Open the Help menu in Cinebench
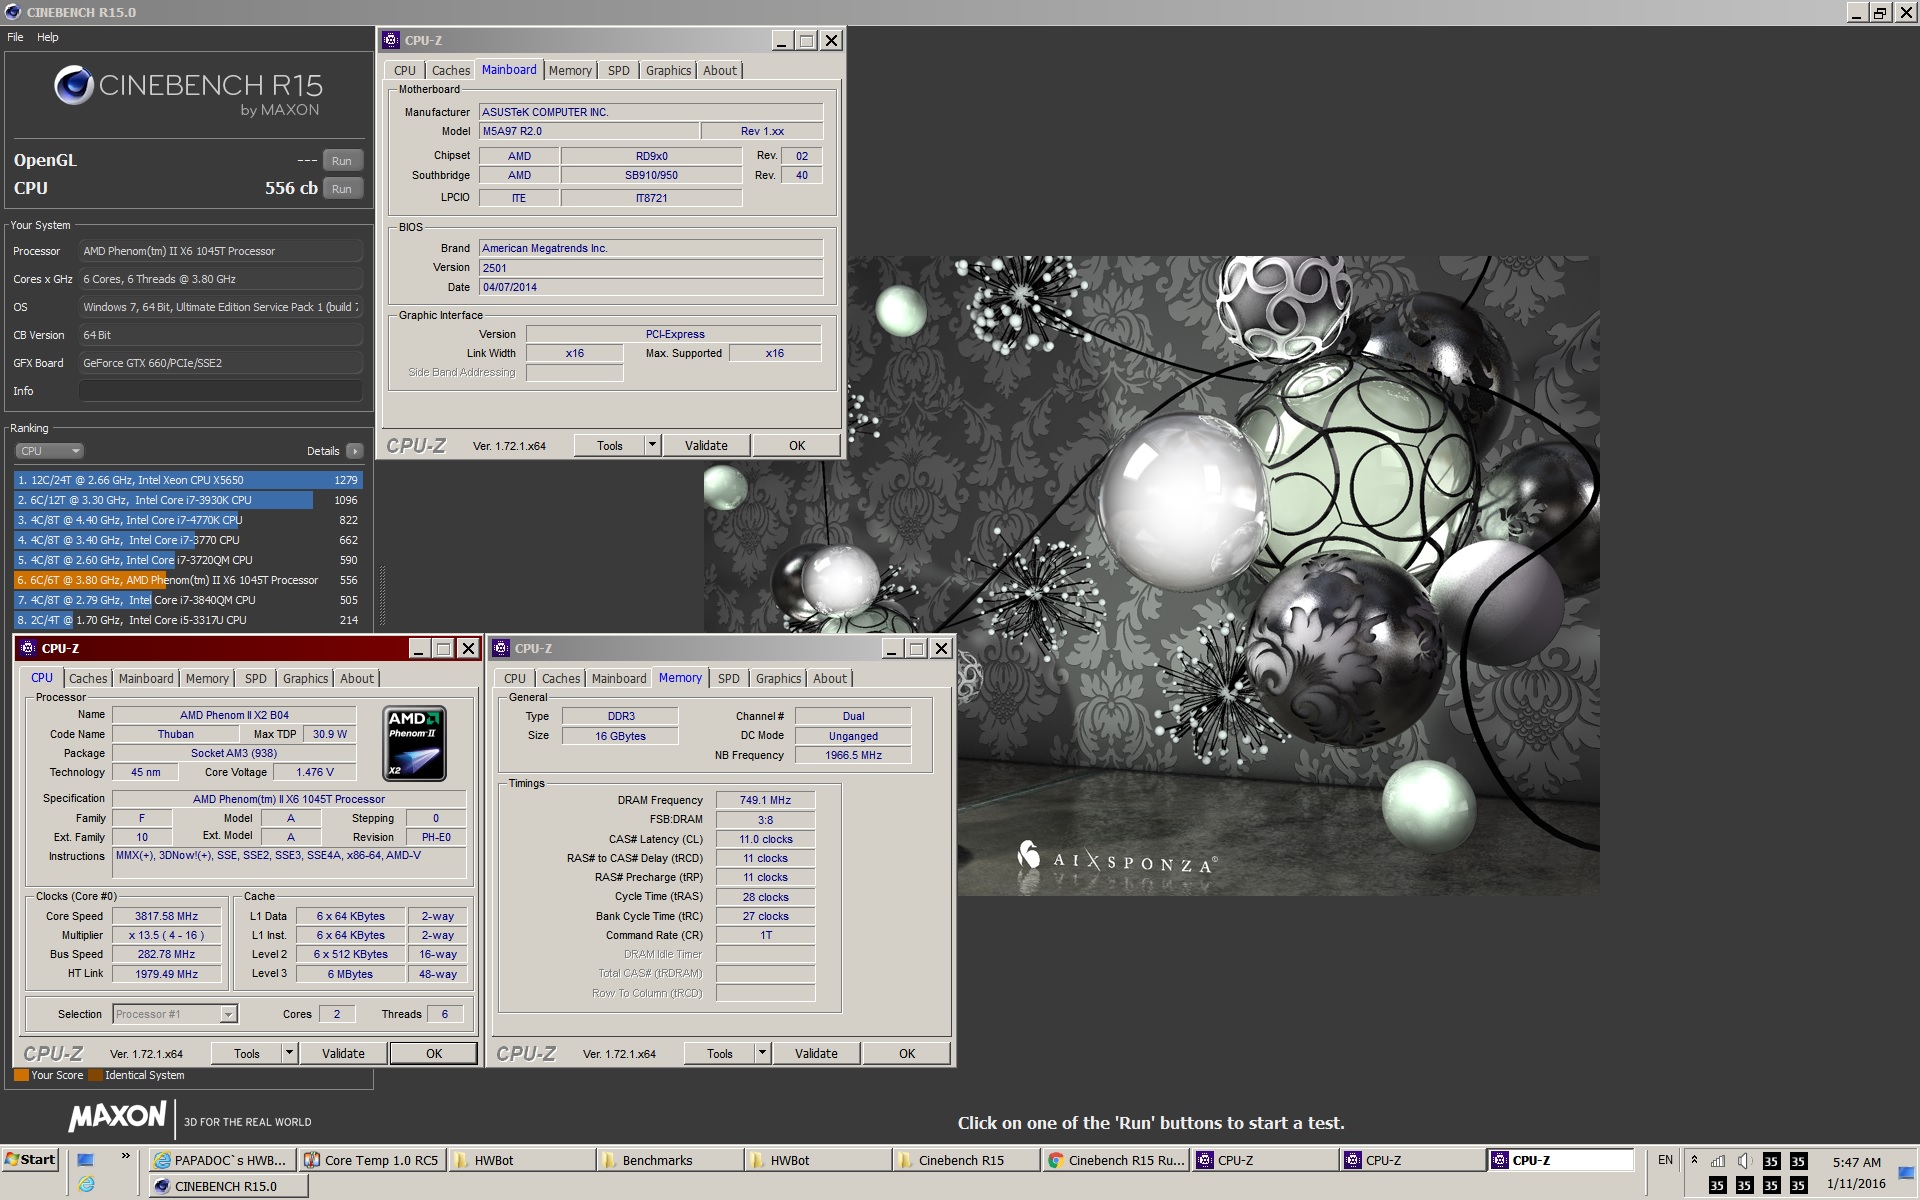 pyautogui.click(x=48, y=37)
